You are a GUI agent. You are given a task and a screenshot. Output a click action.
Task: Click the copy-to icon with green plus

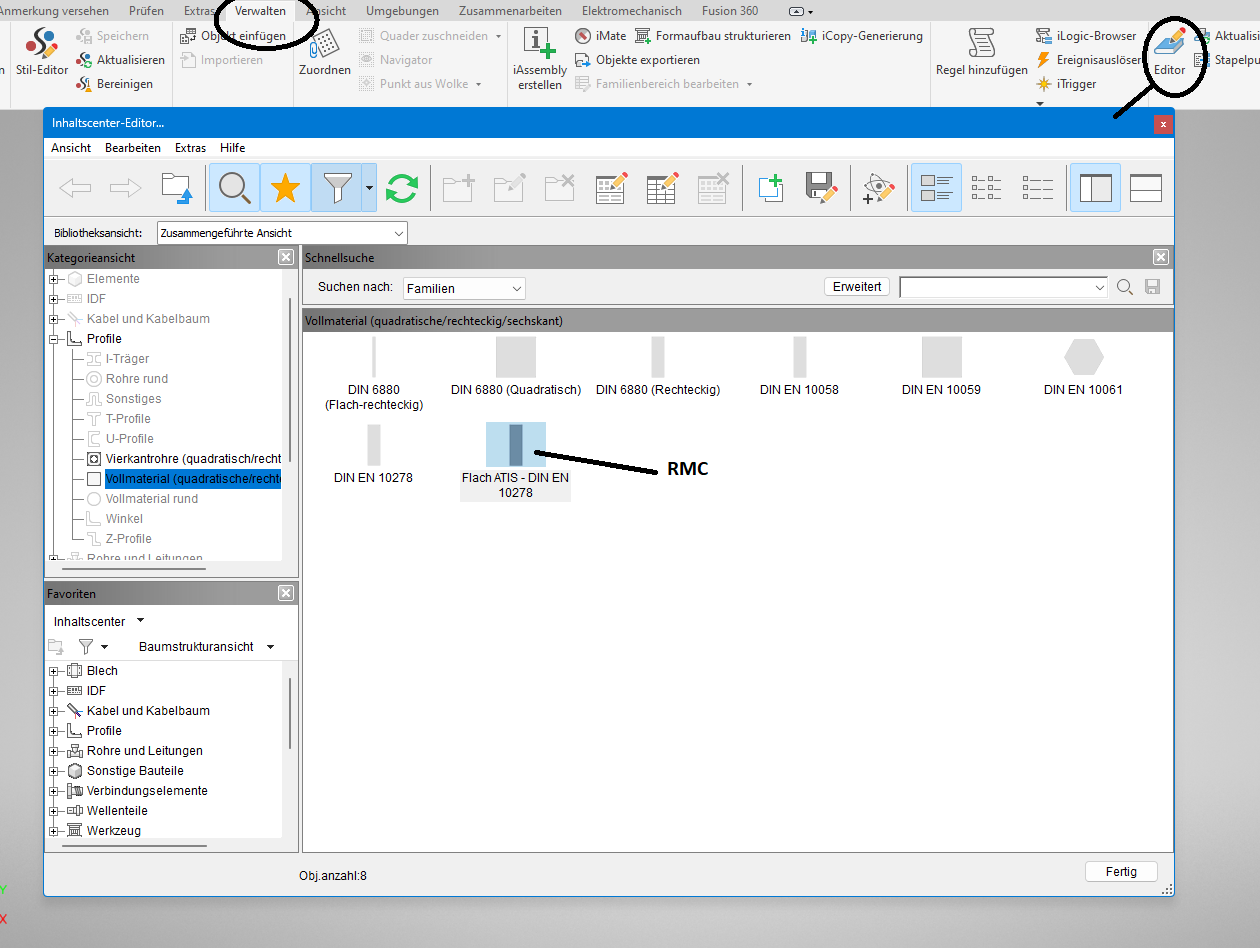pos(769,187)
